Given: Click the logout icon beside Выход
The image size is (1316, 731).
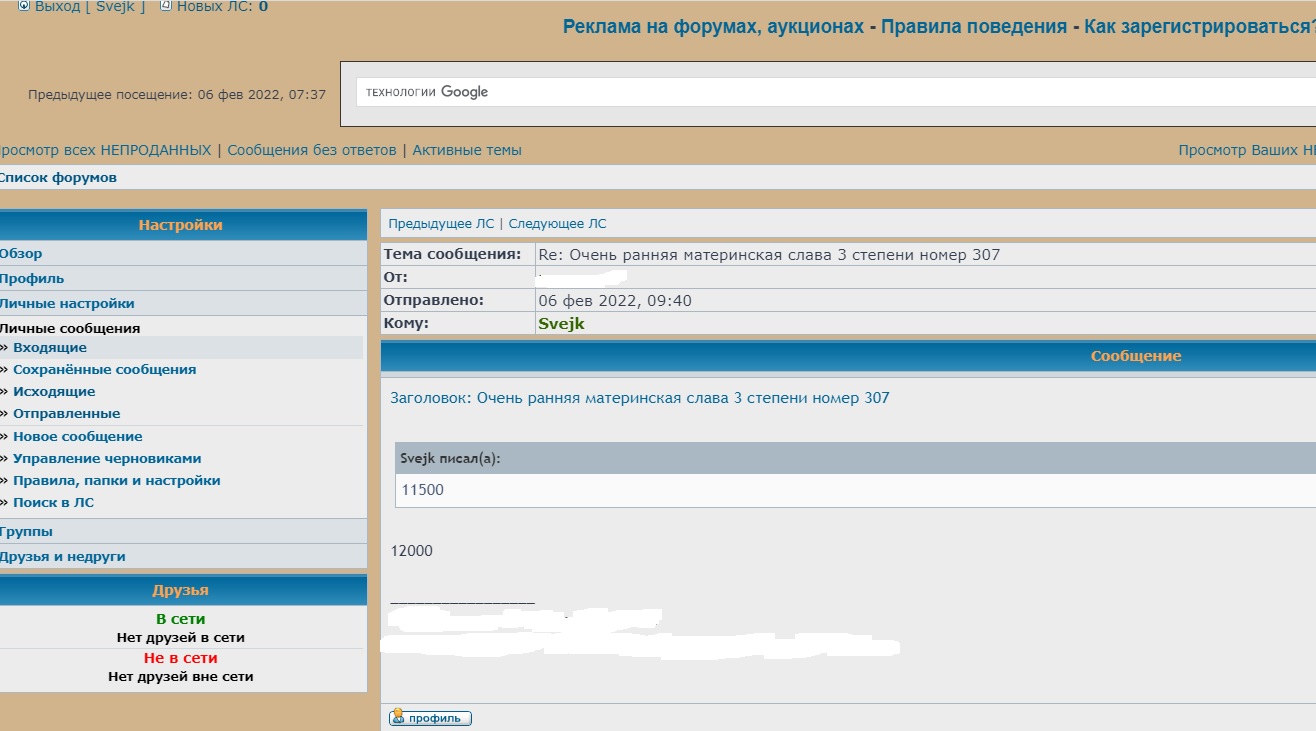Looking at the screenshot, I should (x=24, y=6).
